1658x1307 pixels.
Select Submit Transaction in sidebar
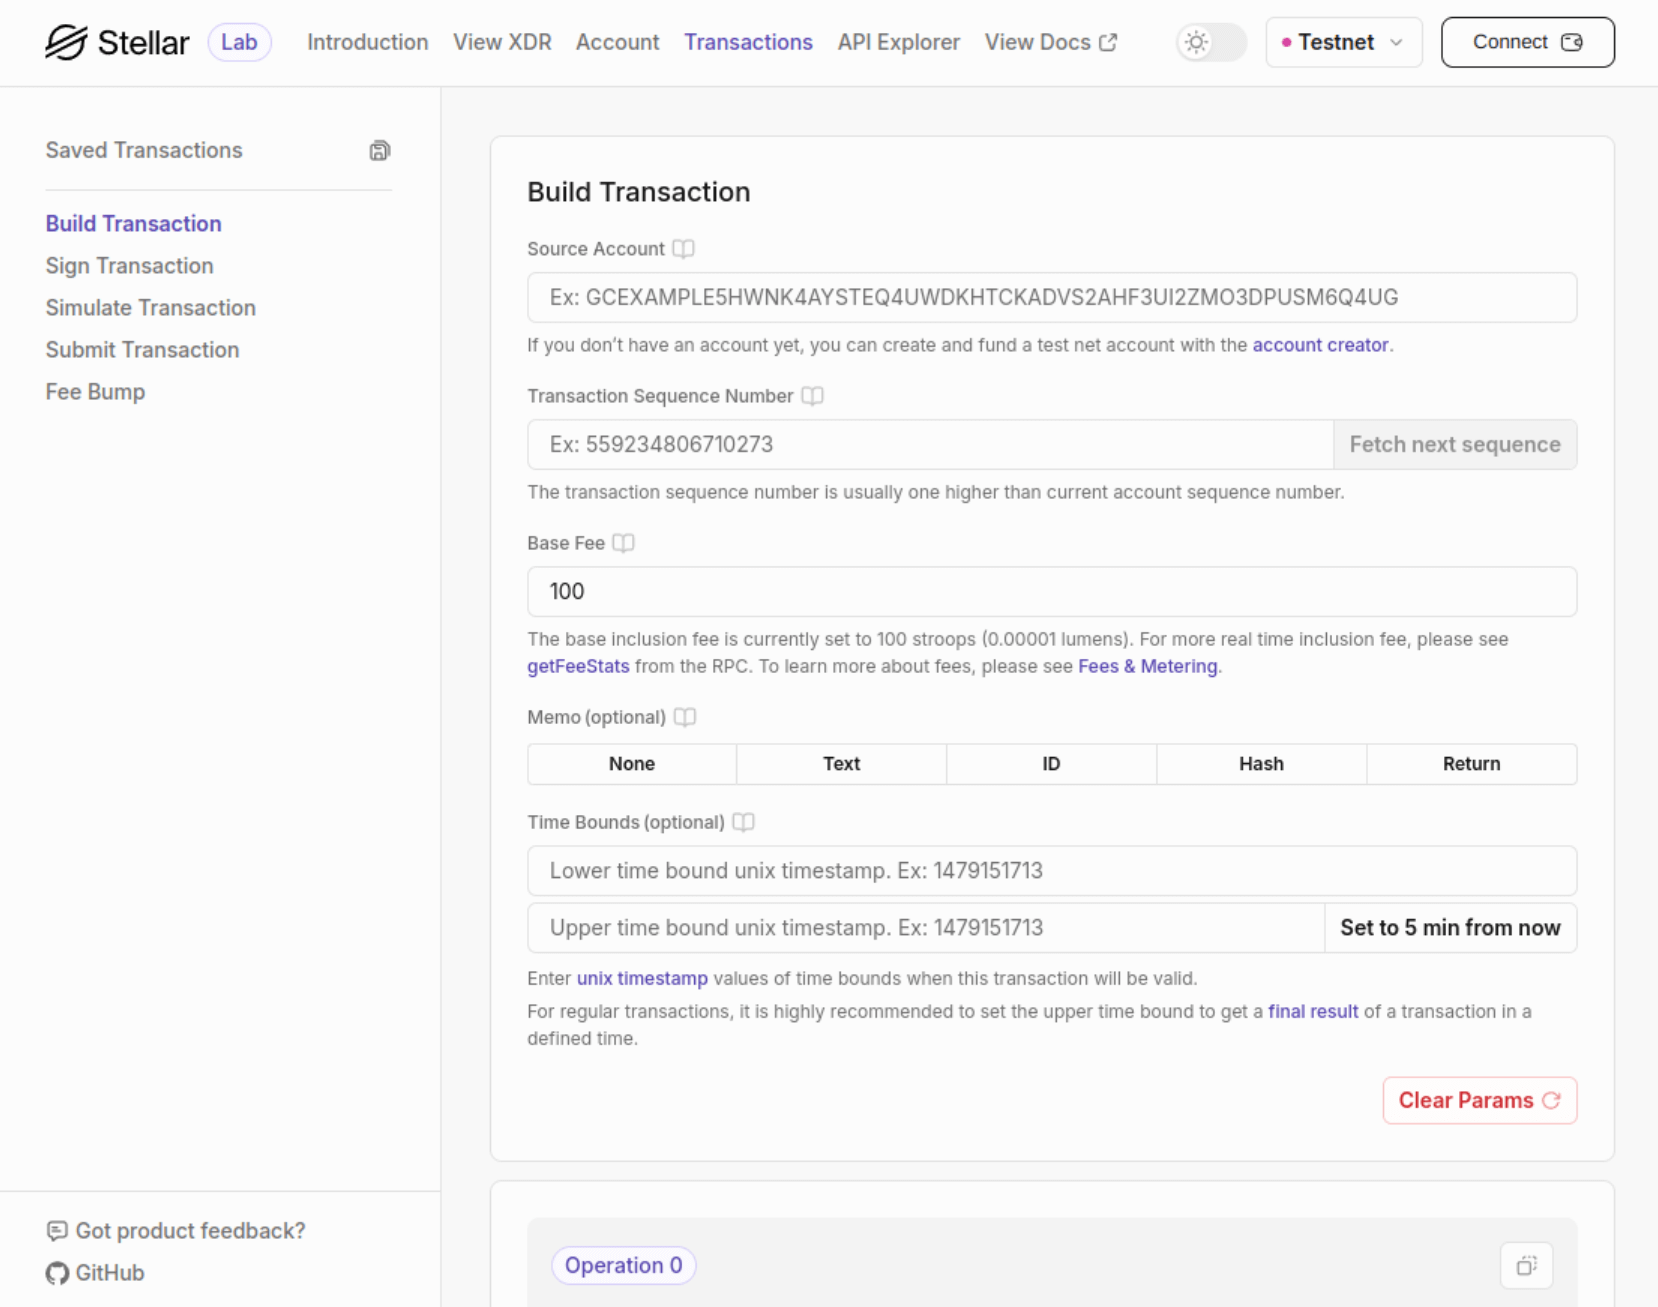tap(142, 350)
